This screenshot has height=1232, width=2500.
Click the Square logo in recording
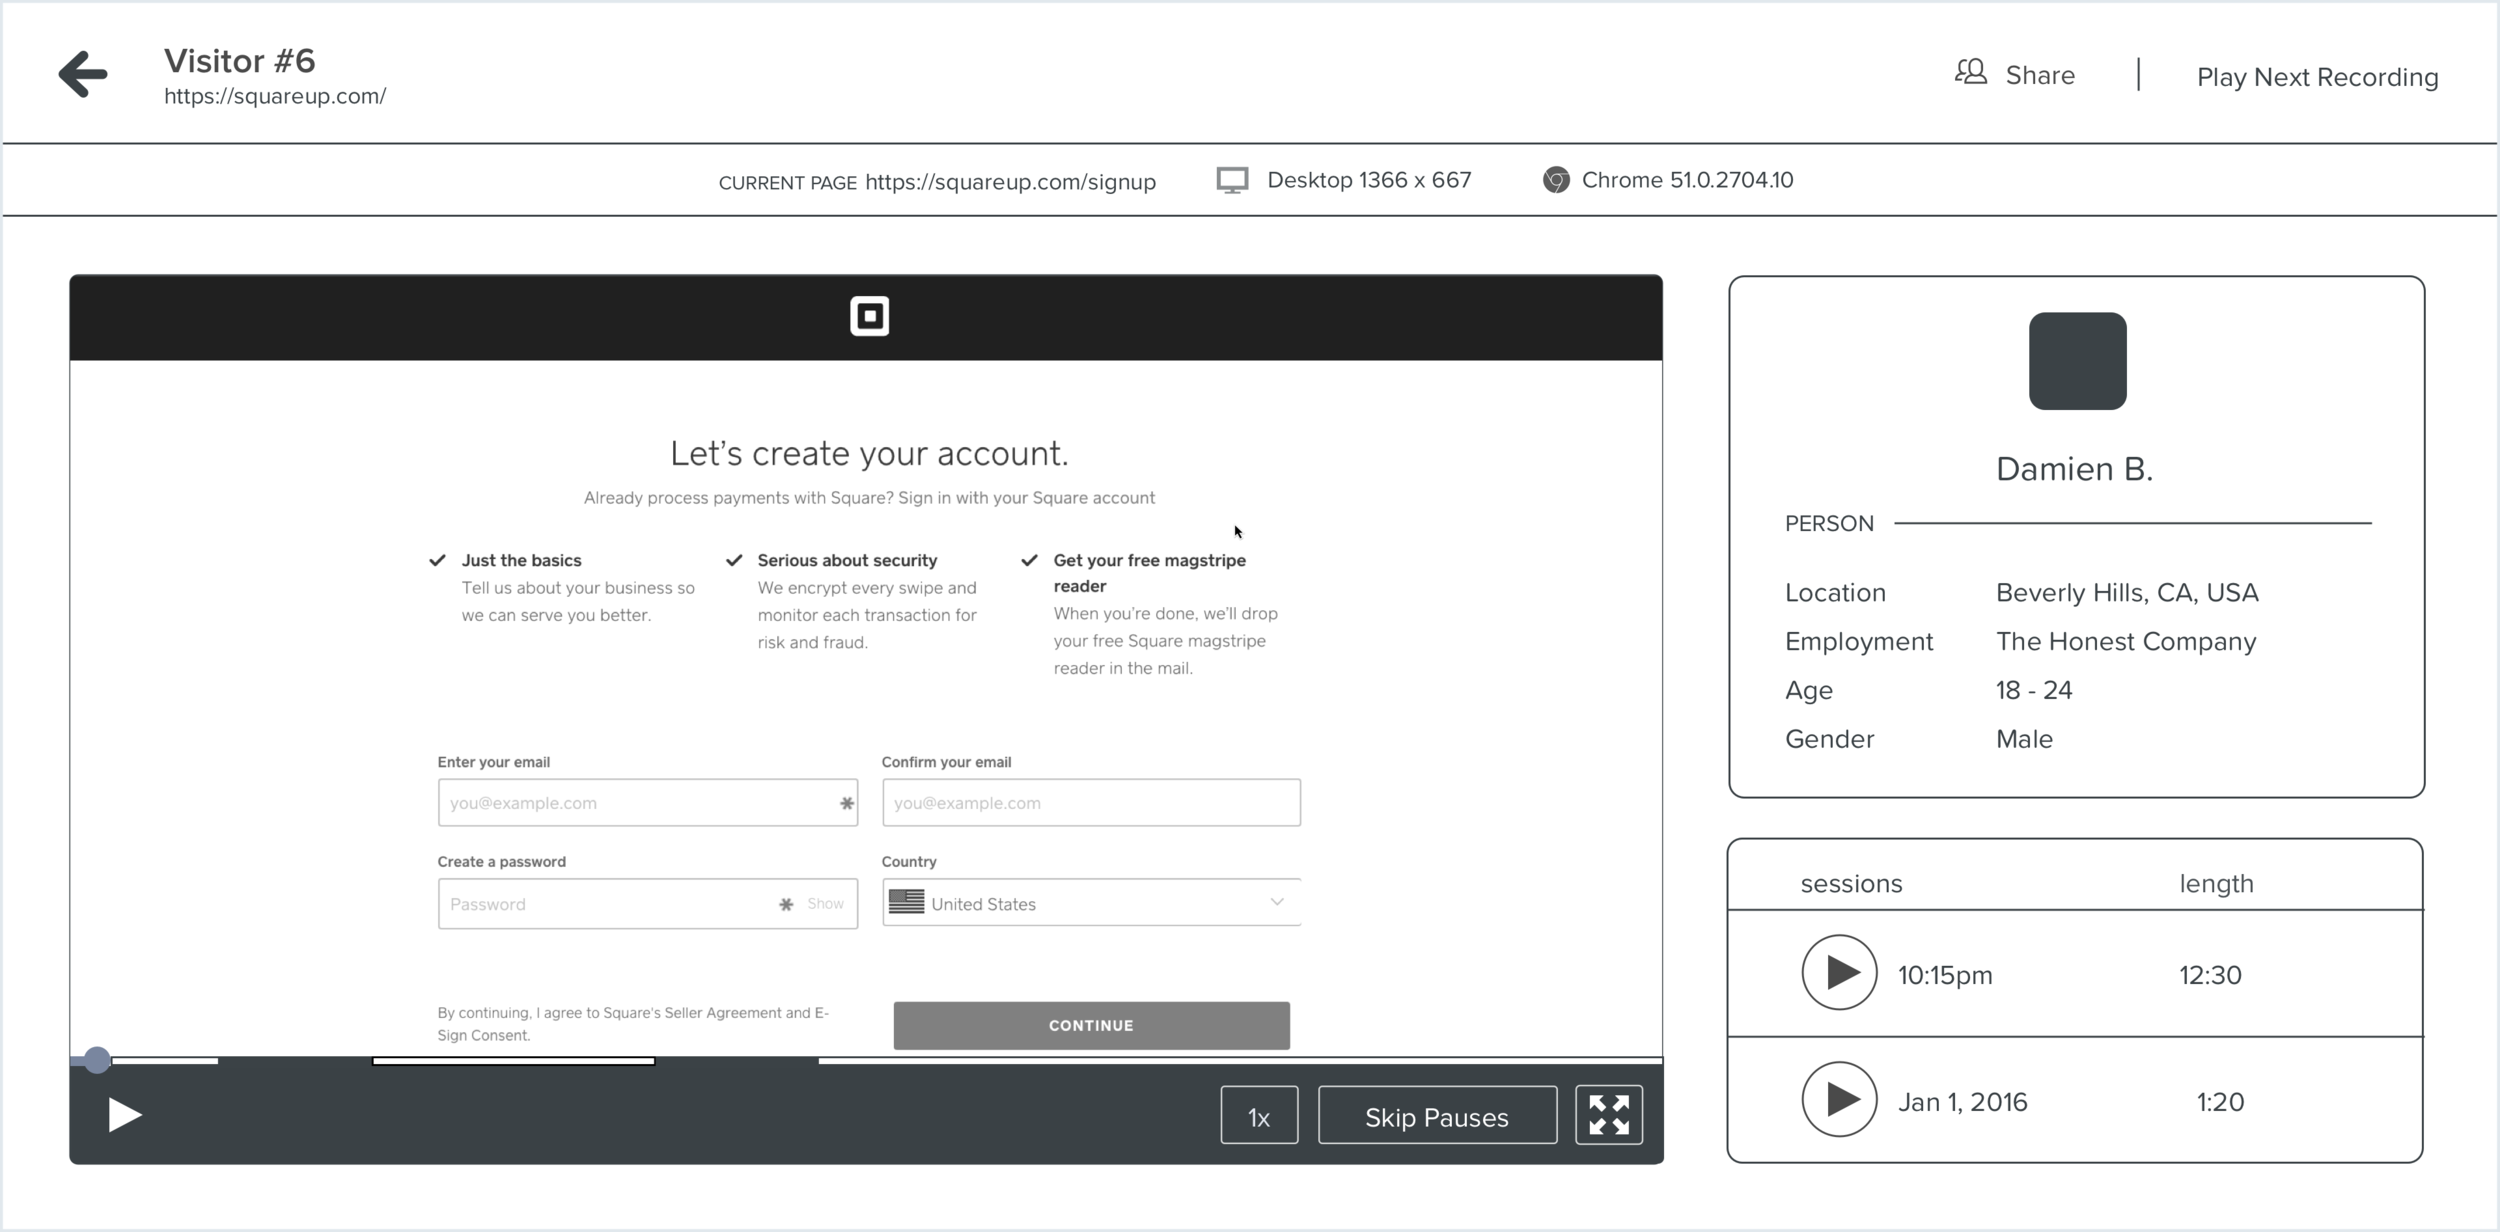pos(869,316)
